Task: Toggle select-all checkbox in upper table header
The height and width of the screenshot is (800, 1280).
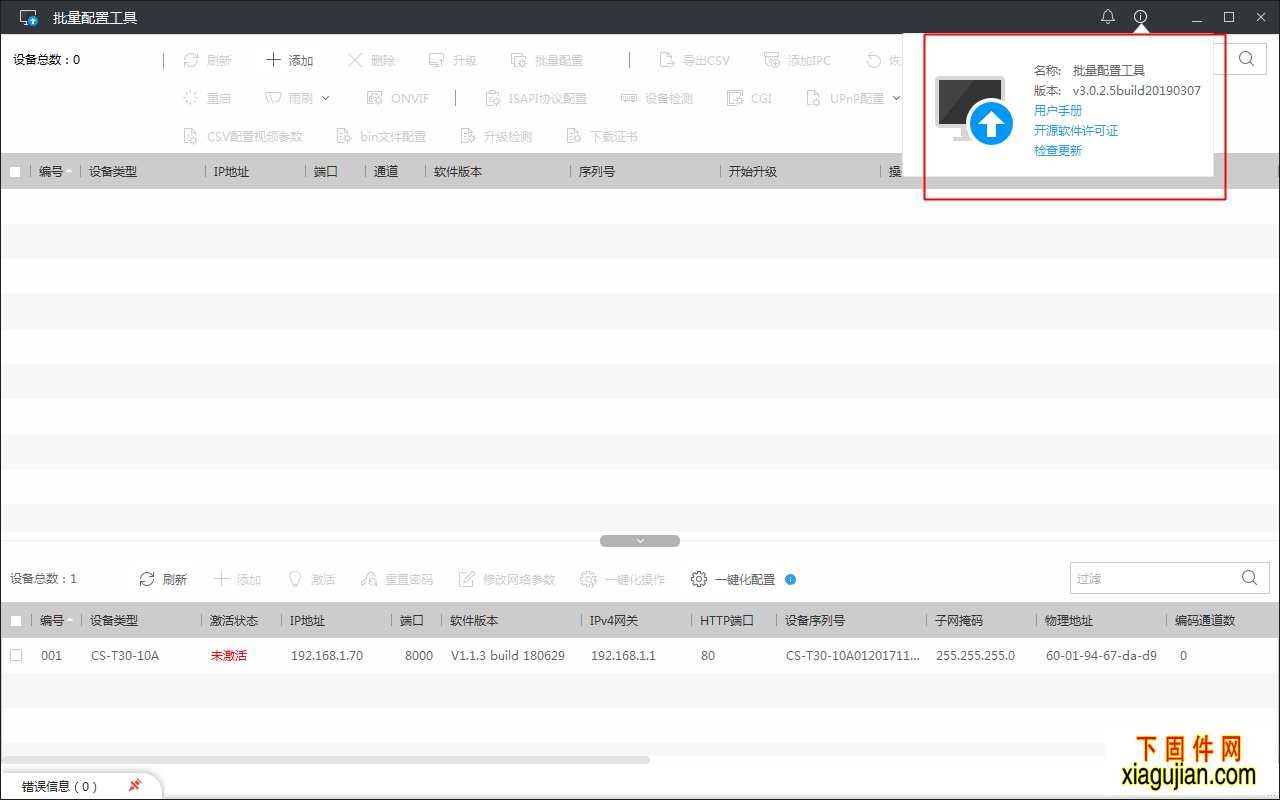Action: pos(15,172)
